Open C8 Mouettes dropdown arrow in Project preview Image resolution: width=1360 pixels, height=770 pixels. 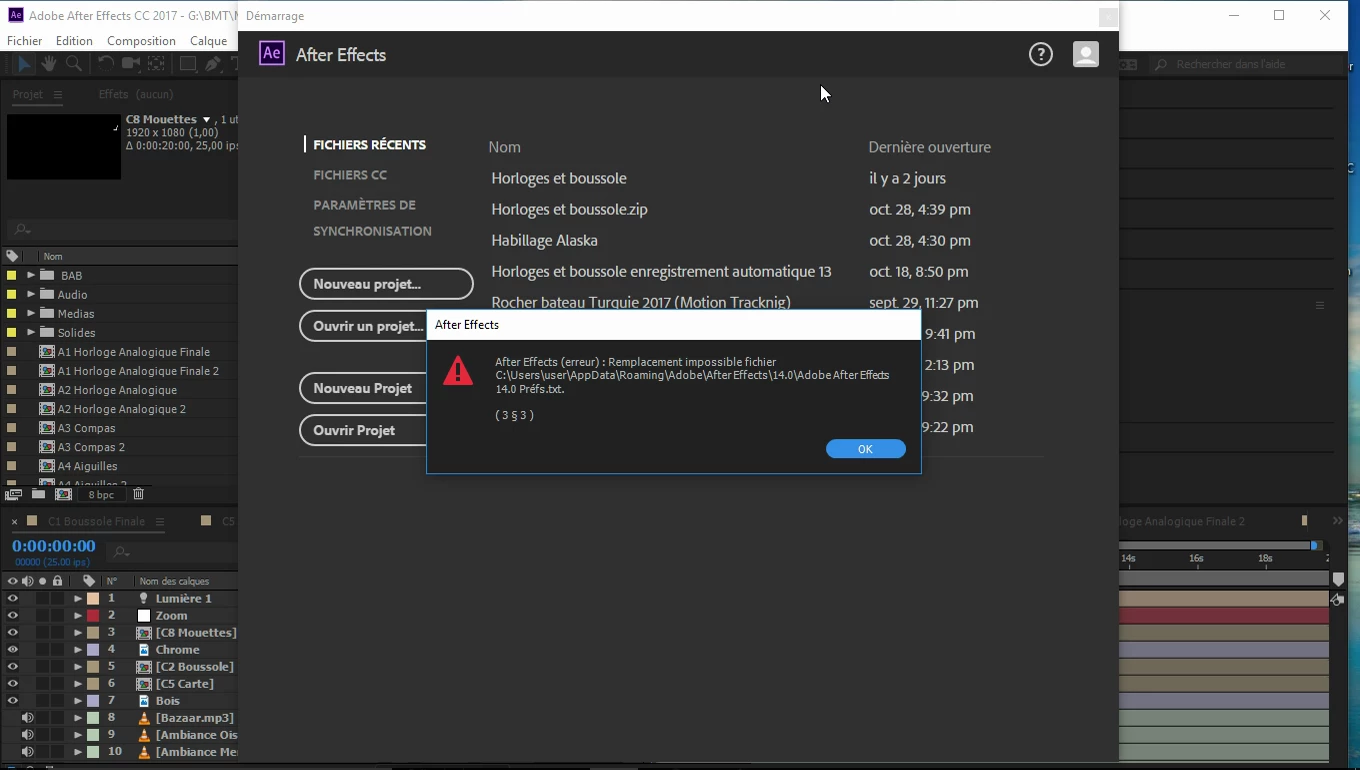tap(207, 119)
